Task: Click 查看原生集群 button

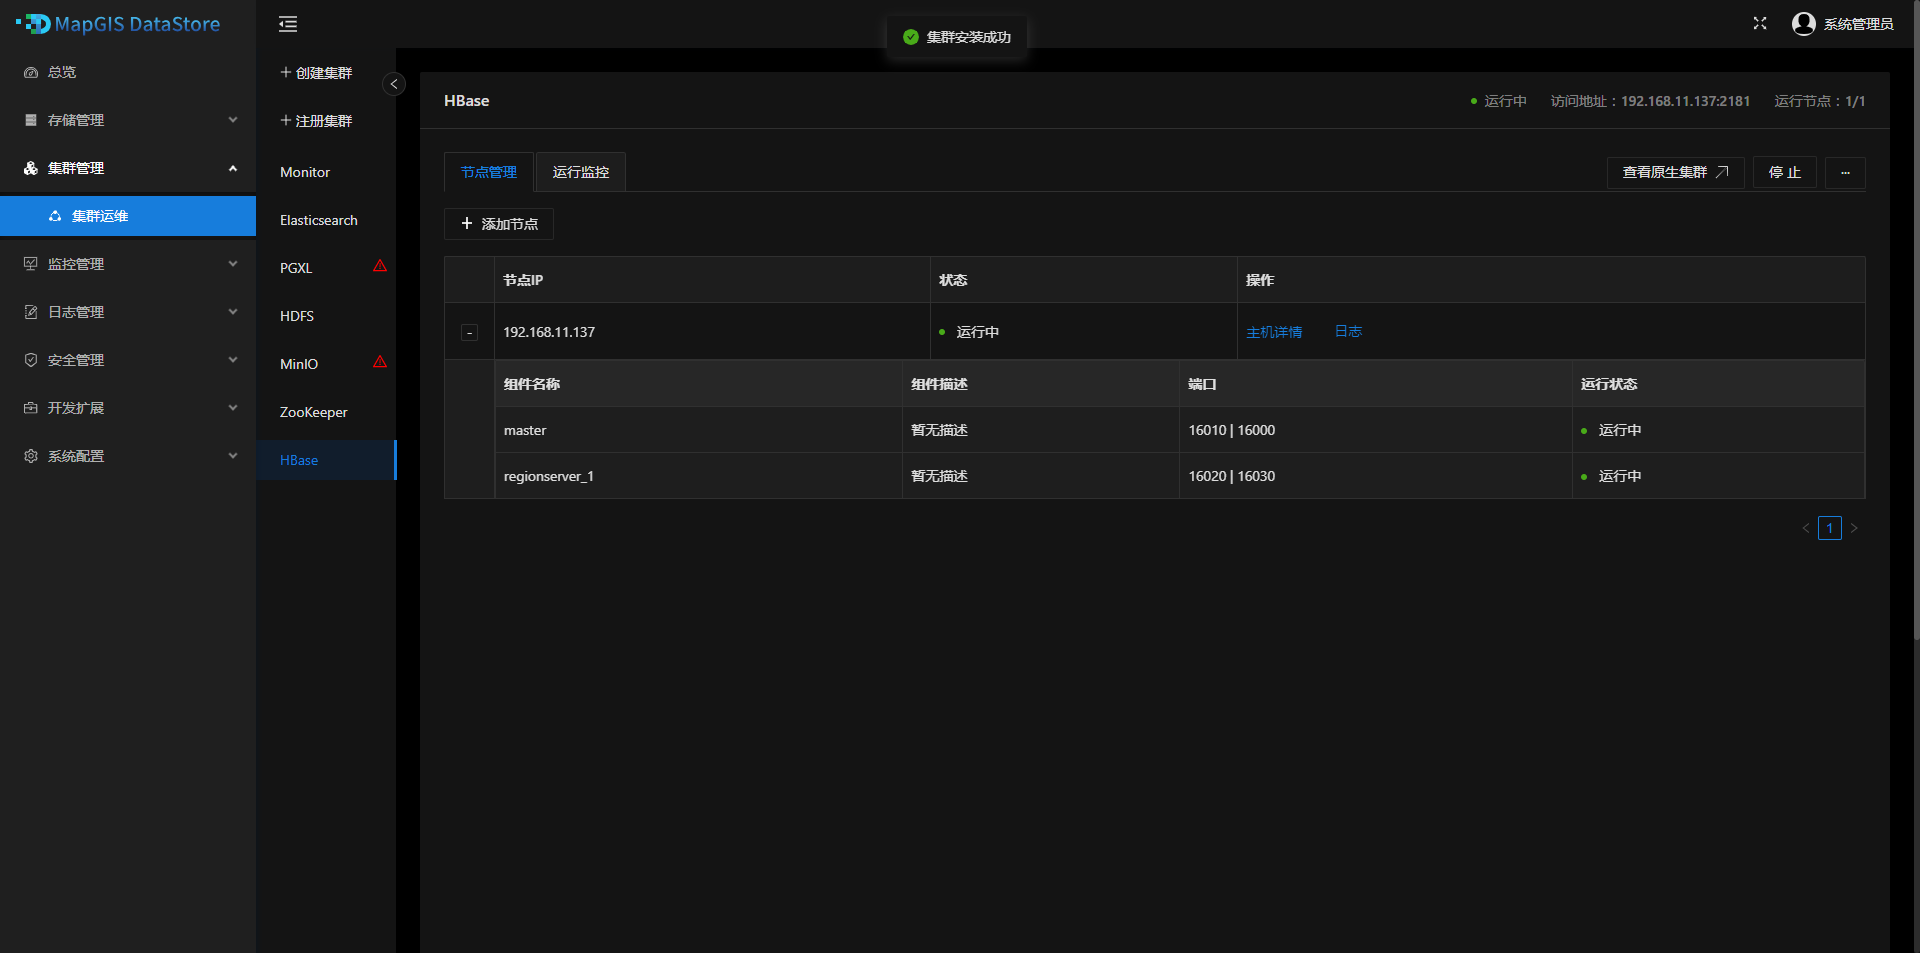Action: click(x=1676, y=172)
